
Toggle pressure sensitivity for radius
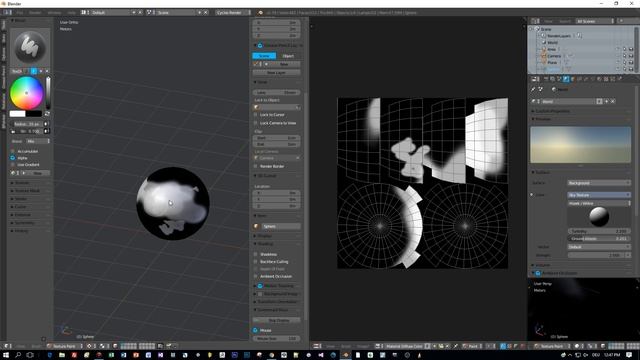pos(46,124)
